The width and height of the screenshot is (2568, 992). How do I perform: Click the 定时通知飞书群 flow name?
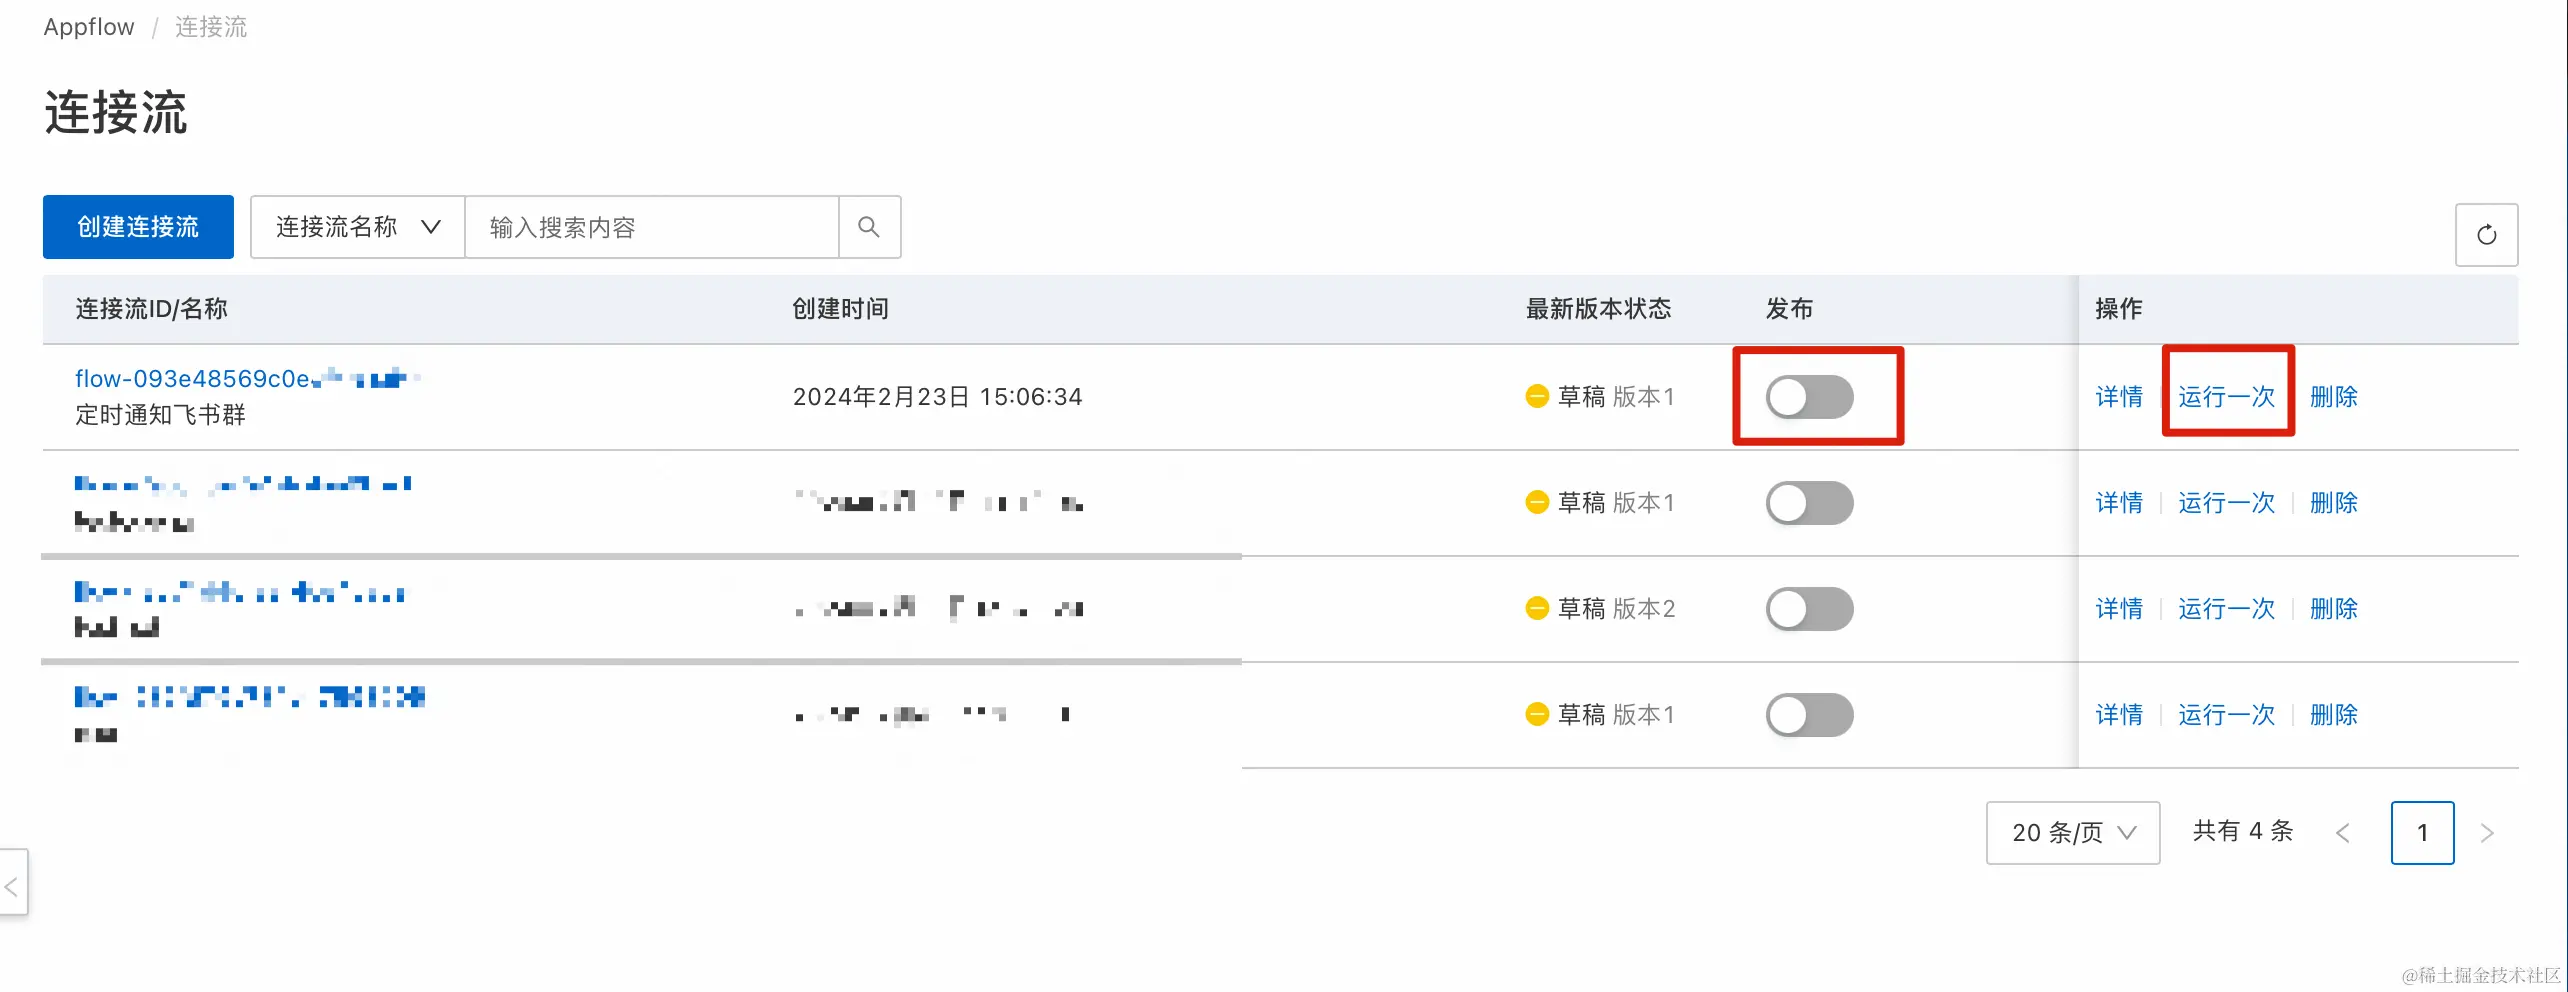coord(160,415)
